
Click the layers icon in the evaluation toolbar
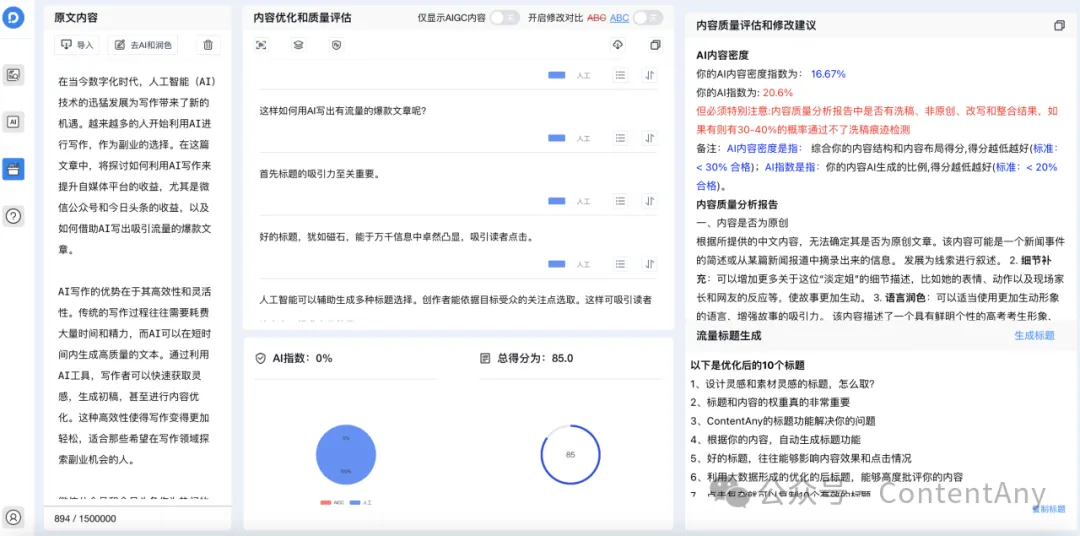pyautogui.click(x=298, y=45)
